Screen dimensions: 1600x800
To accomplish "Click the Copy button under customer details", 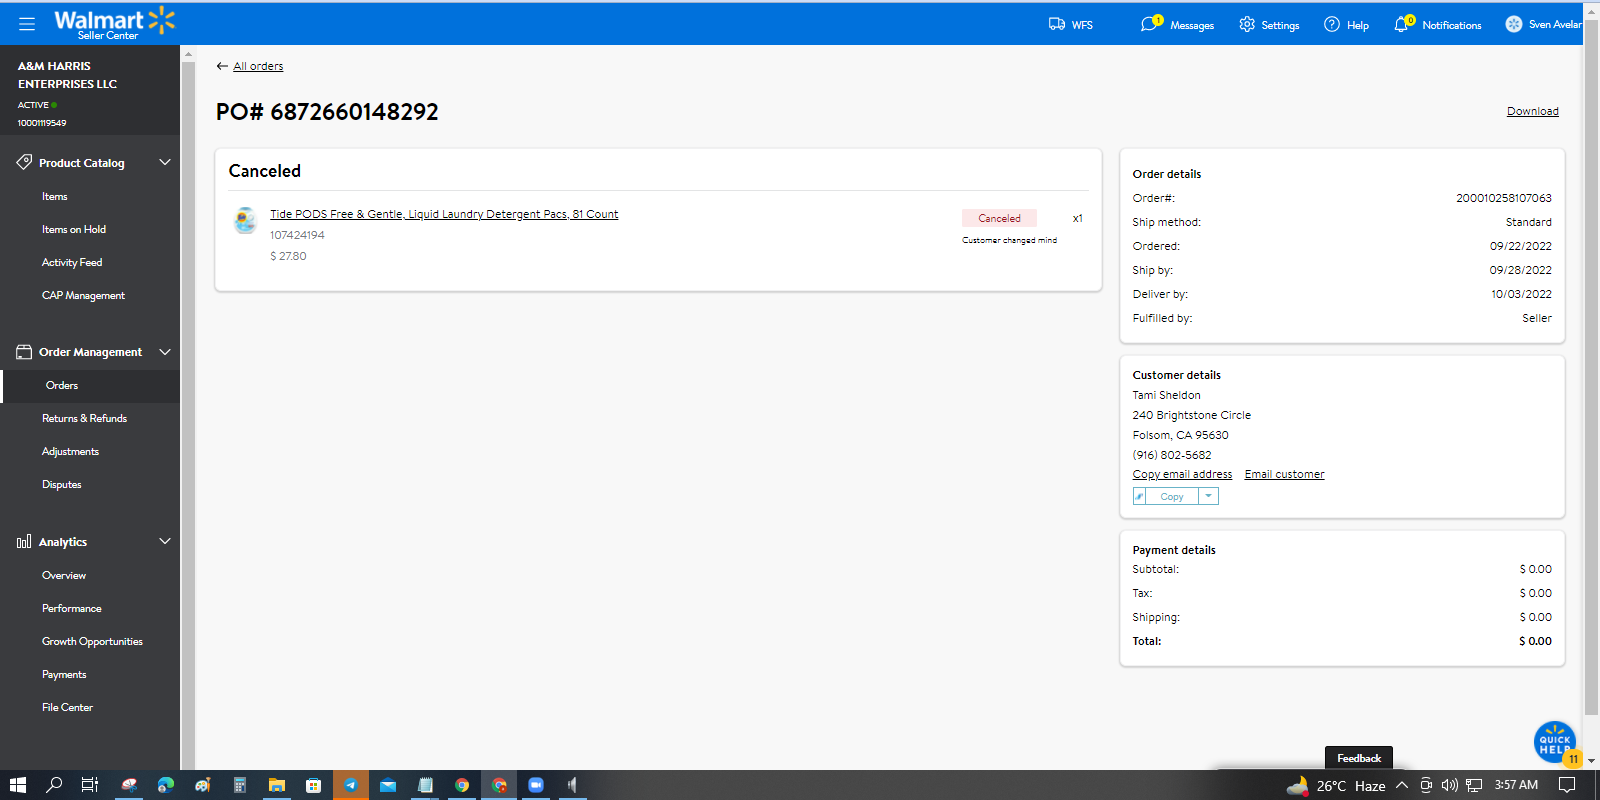I will [1172, 496].
